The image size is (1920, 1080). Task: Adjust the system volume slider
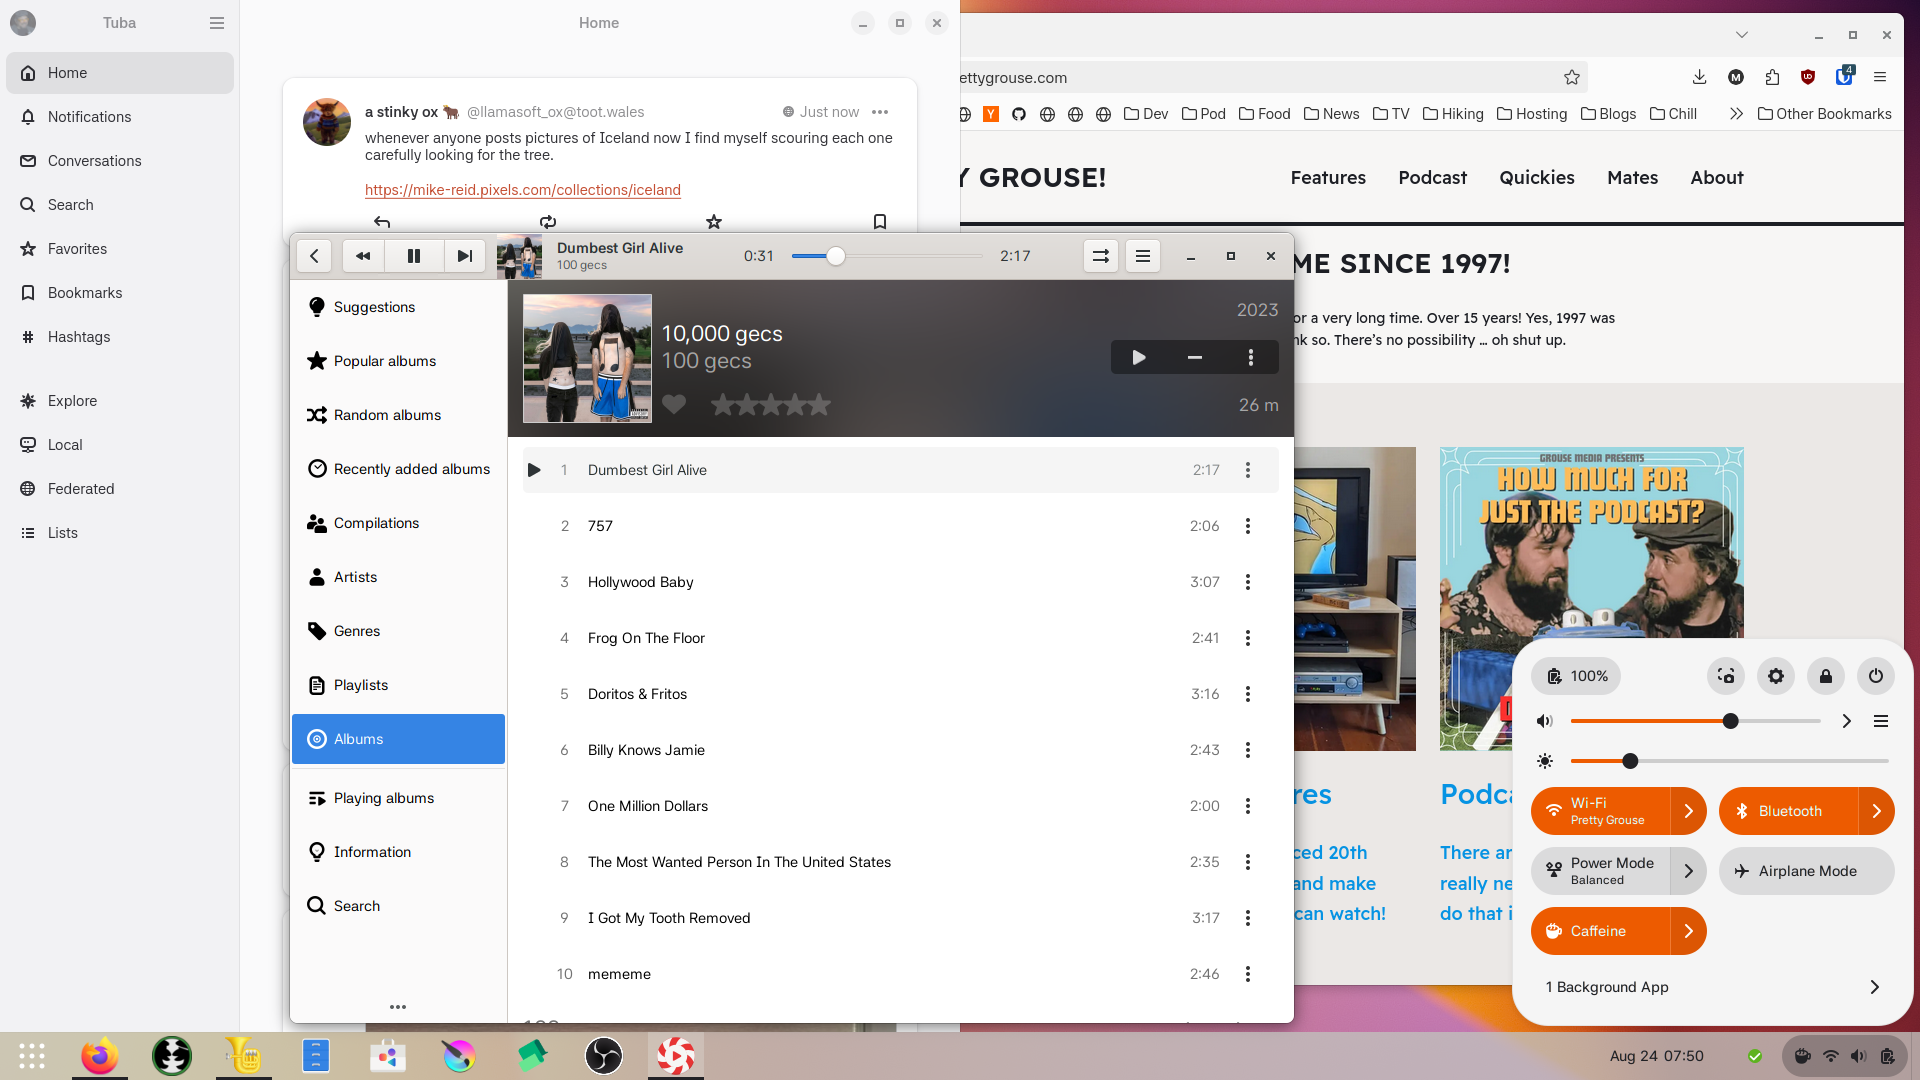click(x=1696, y=721)
